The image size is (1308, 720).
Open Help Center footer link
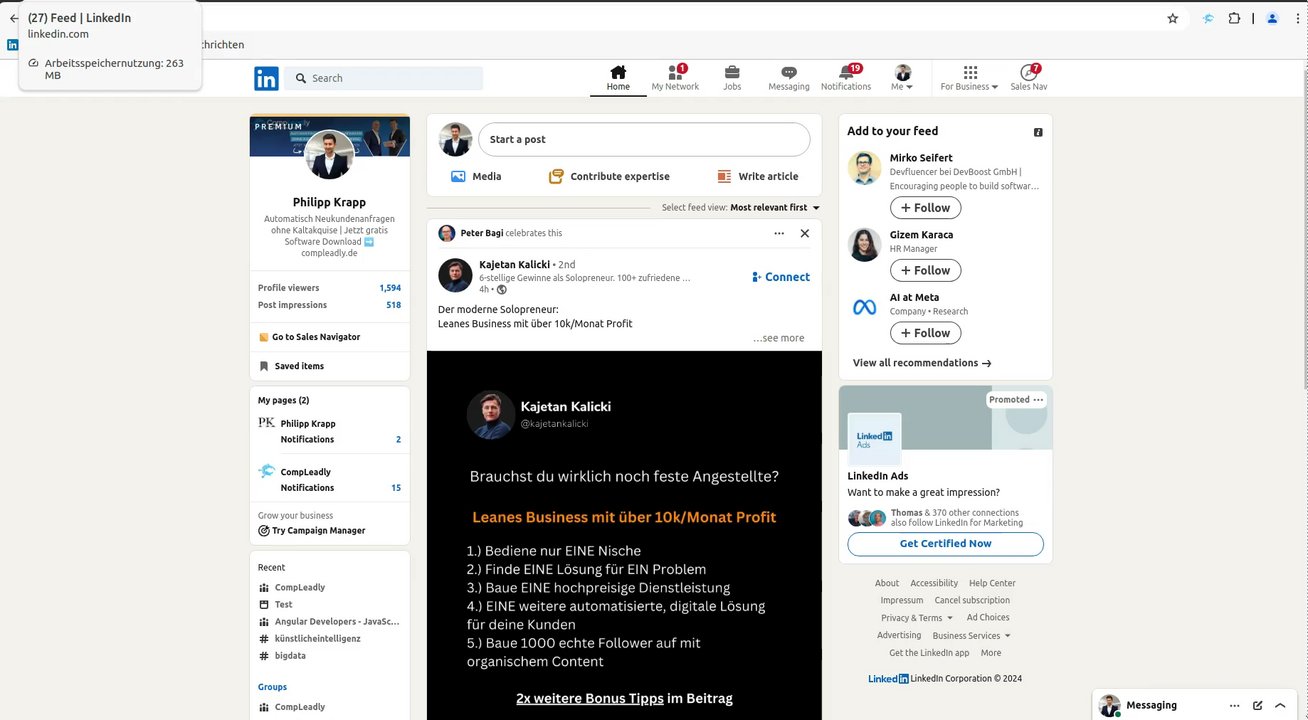pyautogui.click(x=992, y=583)
